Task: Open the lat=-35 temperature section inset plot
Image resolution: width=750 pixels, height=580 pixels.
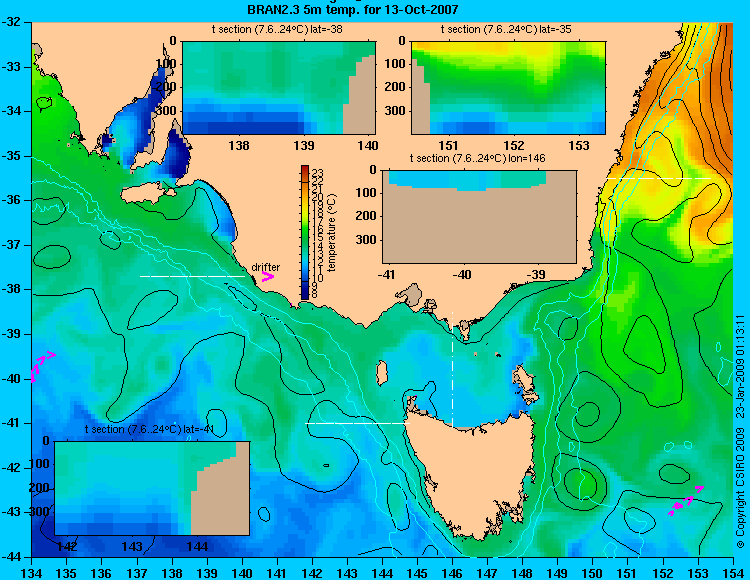Action: tap(508, 88)
